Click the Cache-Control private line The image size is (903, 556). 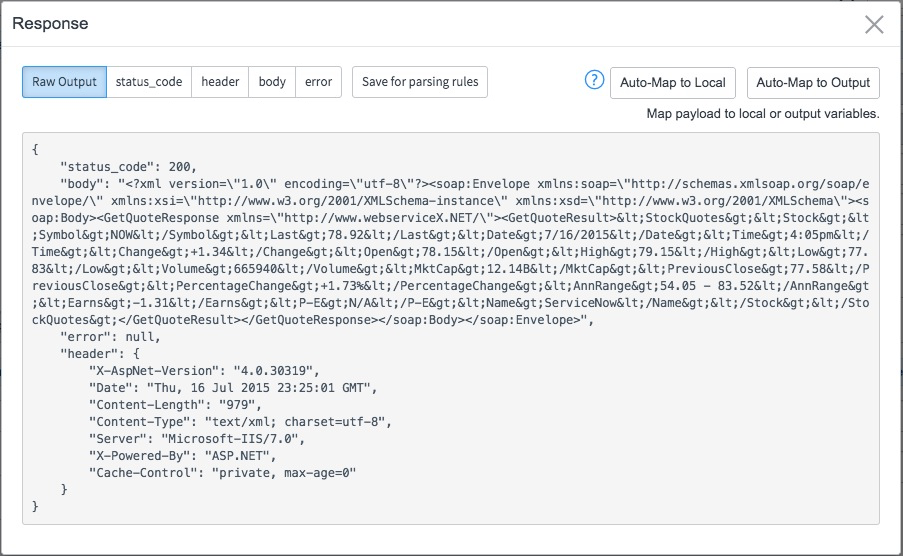(222, 473)
